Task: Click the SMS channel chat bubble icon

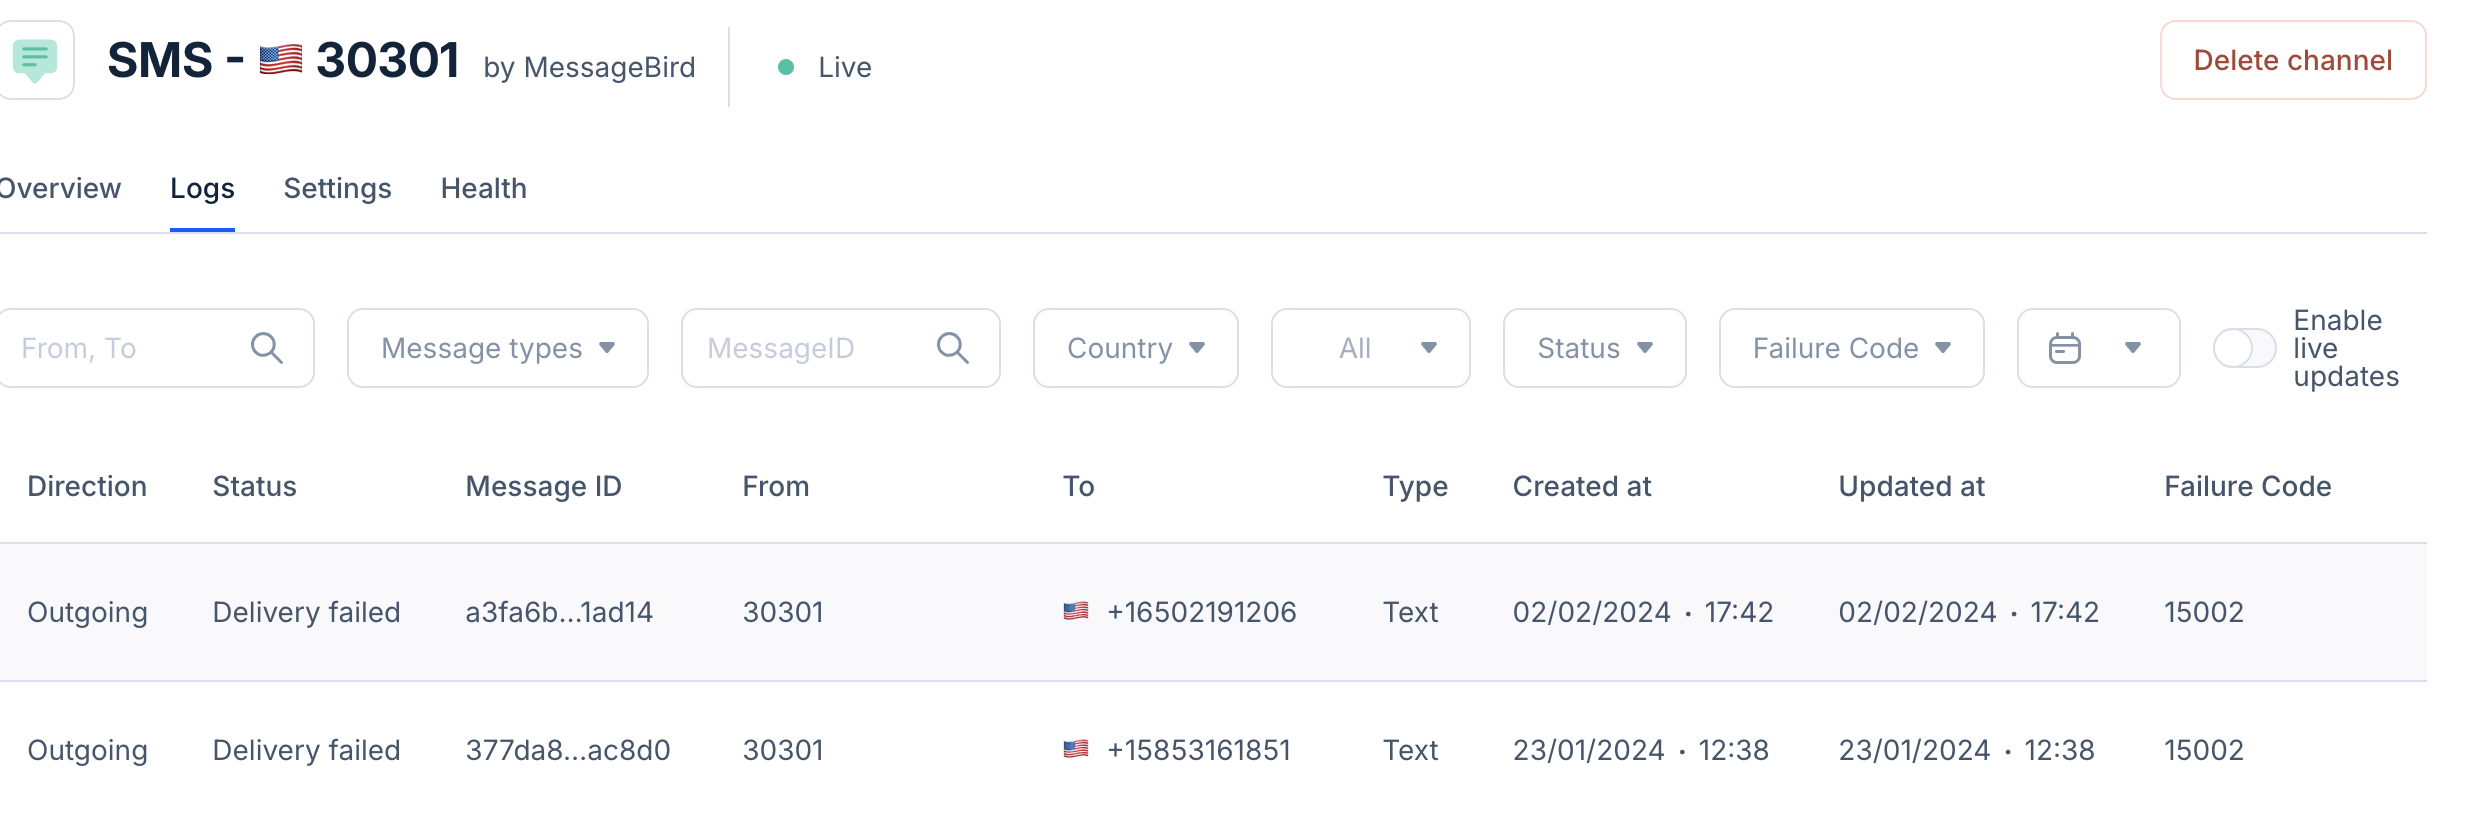Action: point(35,60)
